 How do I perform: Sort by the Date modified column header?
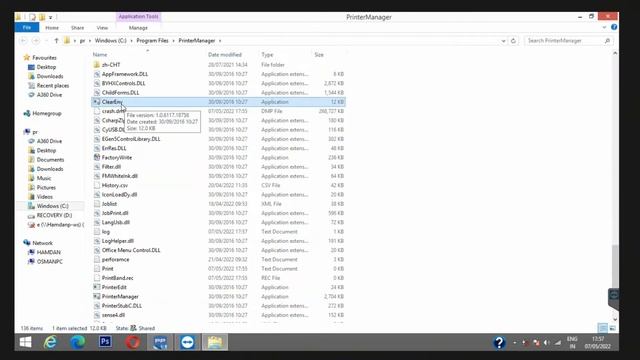(225, 55)
